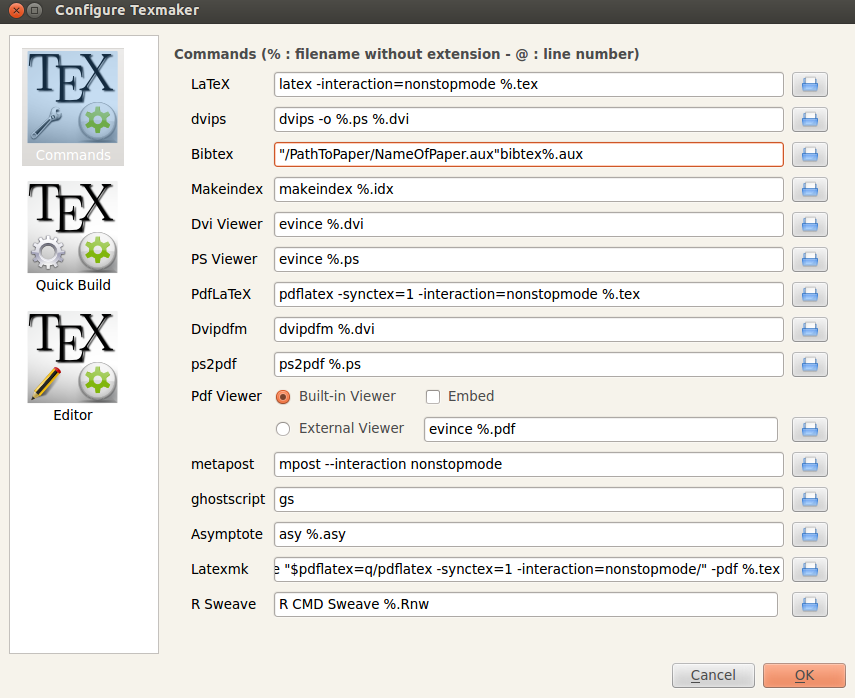
Task: Edit the external viewer evince %.pdf field
Action: [x=601, y=429]
